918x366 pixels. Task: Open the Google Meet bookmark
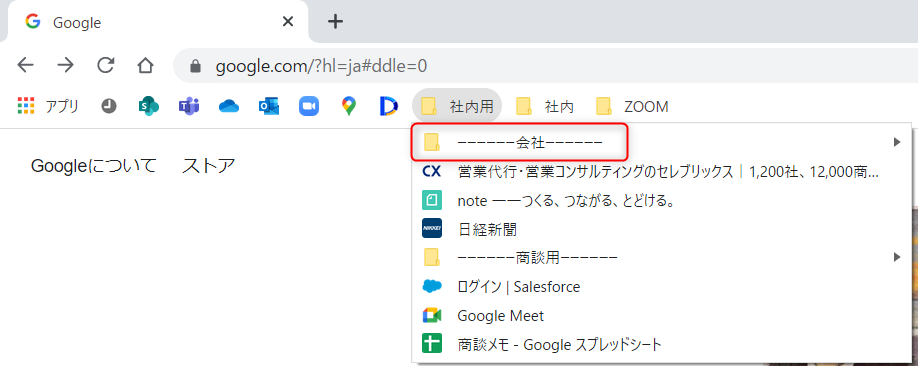(x=662, y=316)
